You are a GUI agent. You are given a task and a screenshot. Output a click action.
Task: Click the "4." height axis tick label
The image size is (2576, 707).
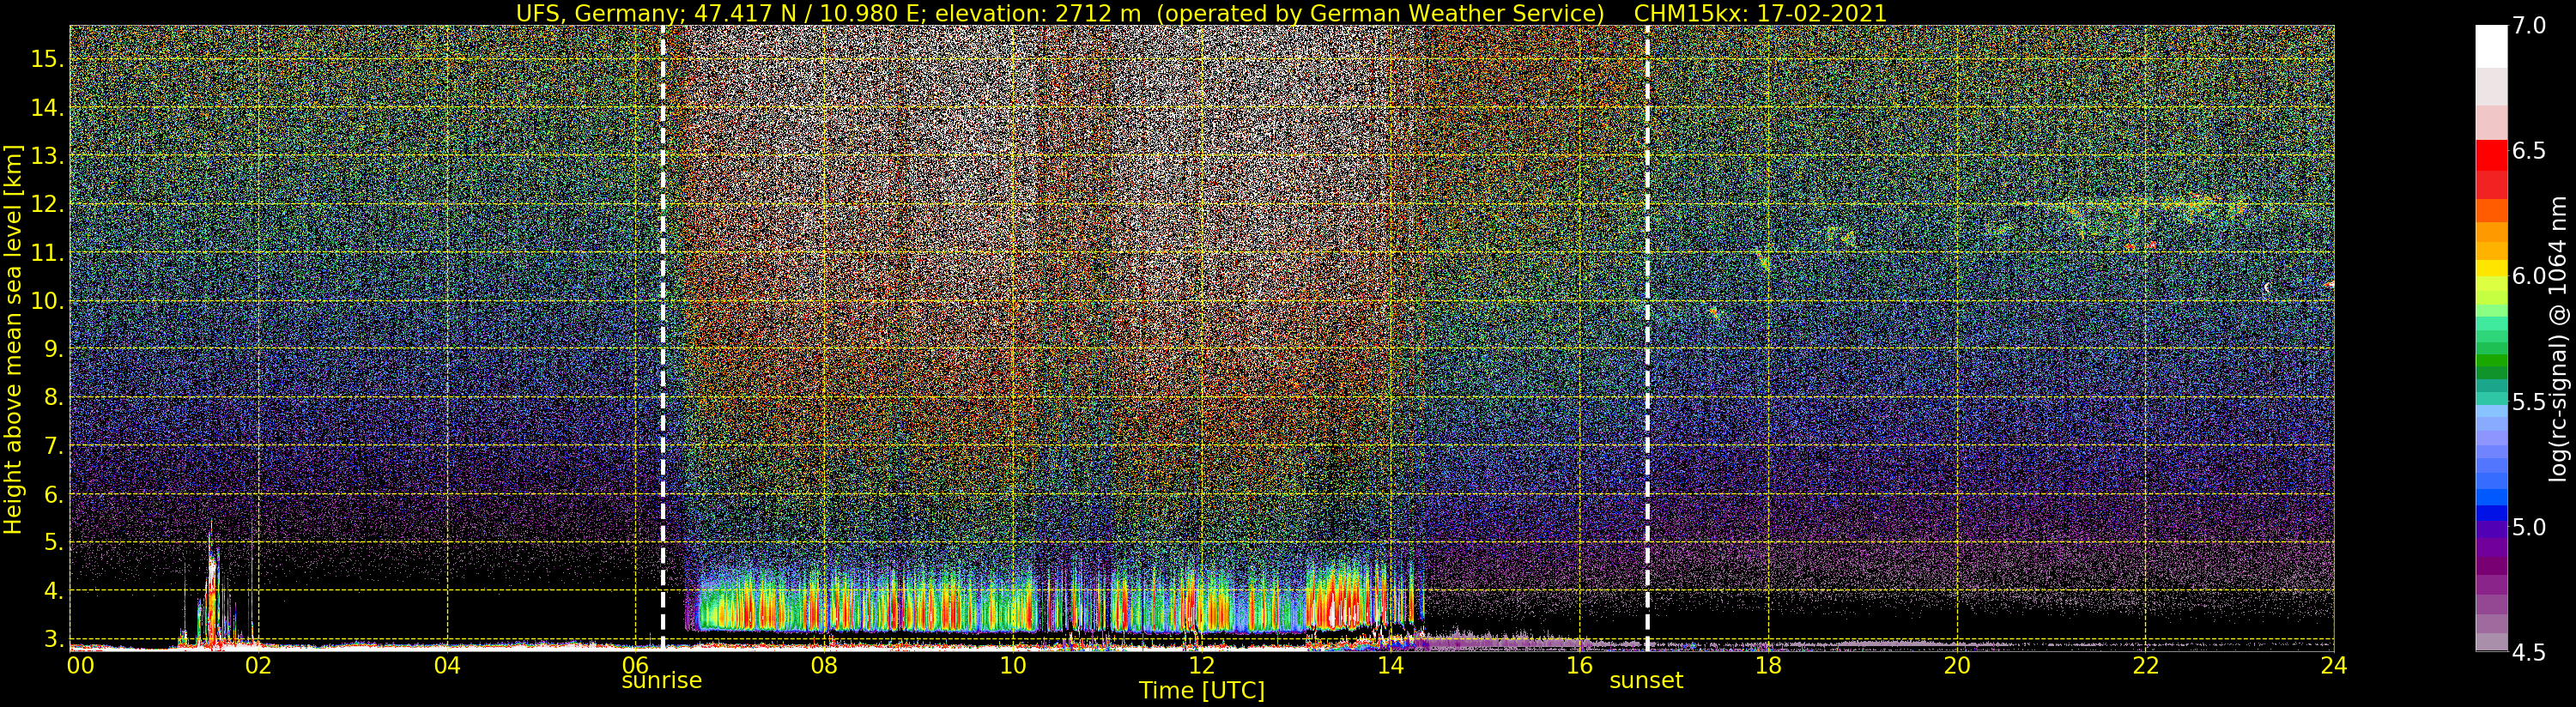52,591
